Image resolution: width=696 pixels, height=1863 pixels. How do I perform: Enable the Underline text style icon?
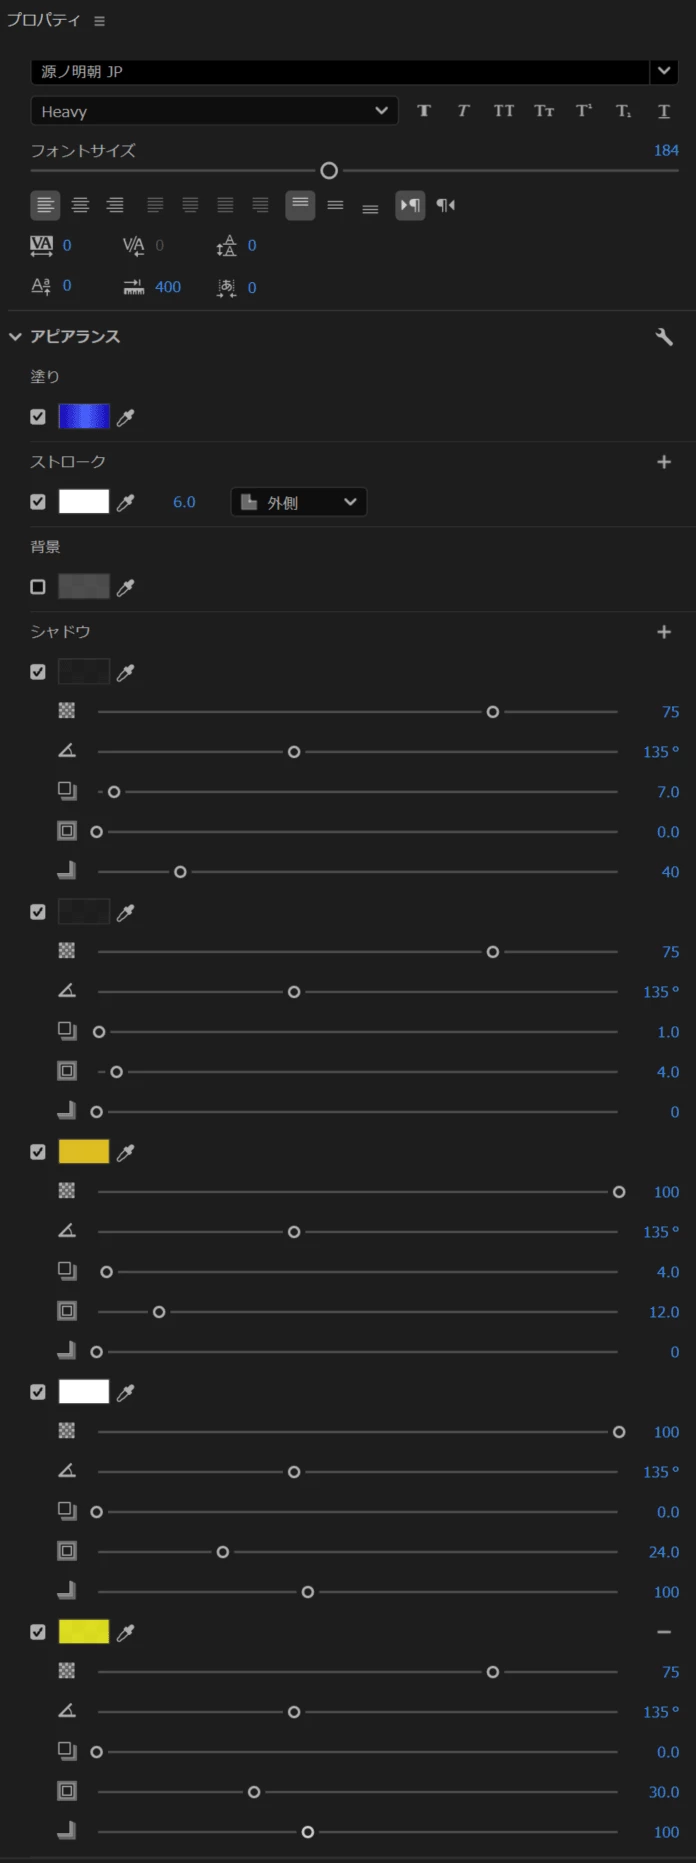[x=664, y=111]
